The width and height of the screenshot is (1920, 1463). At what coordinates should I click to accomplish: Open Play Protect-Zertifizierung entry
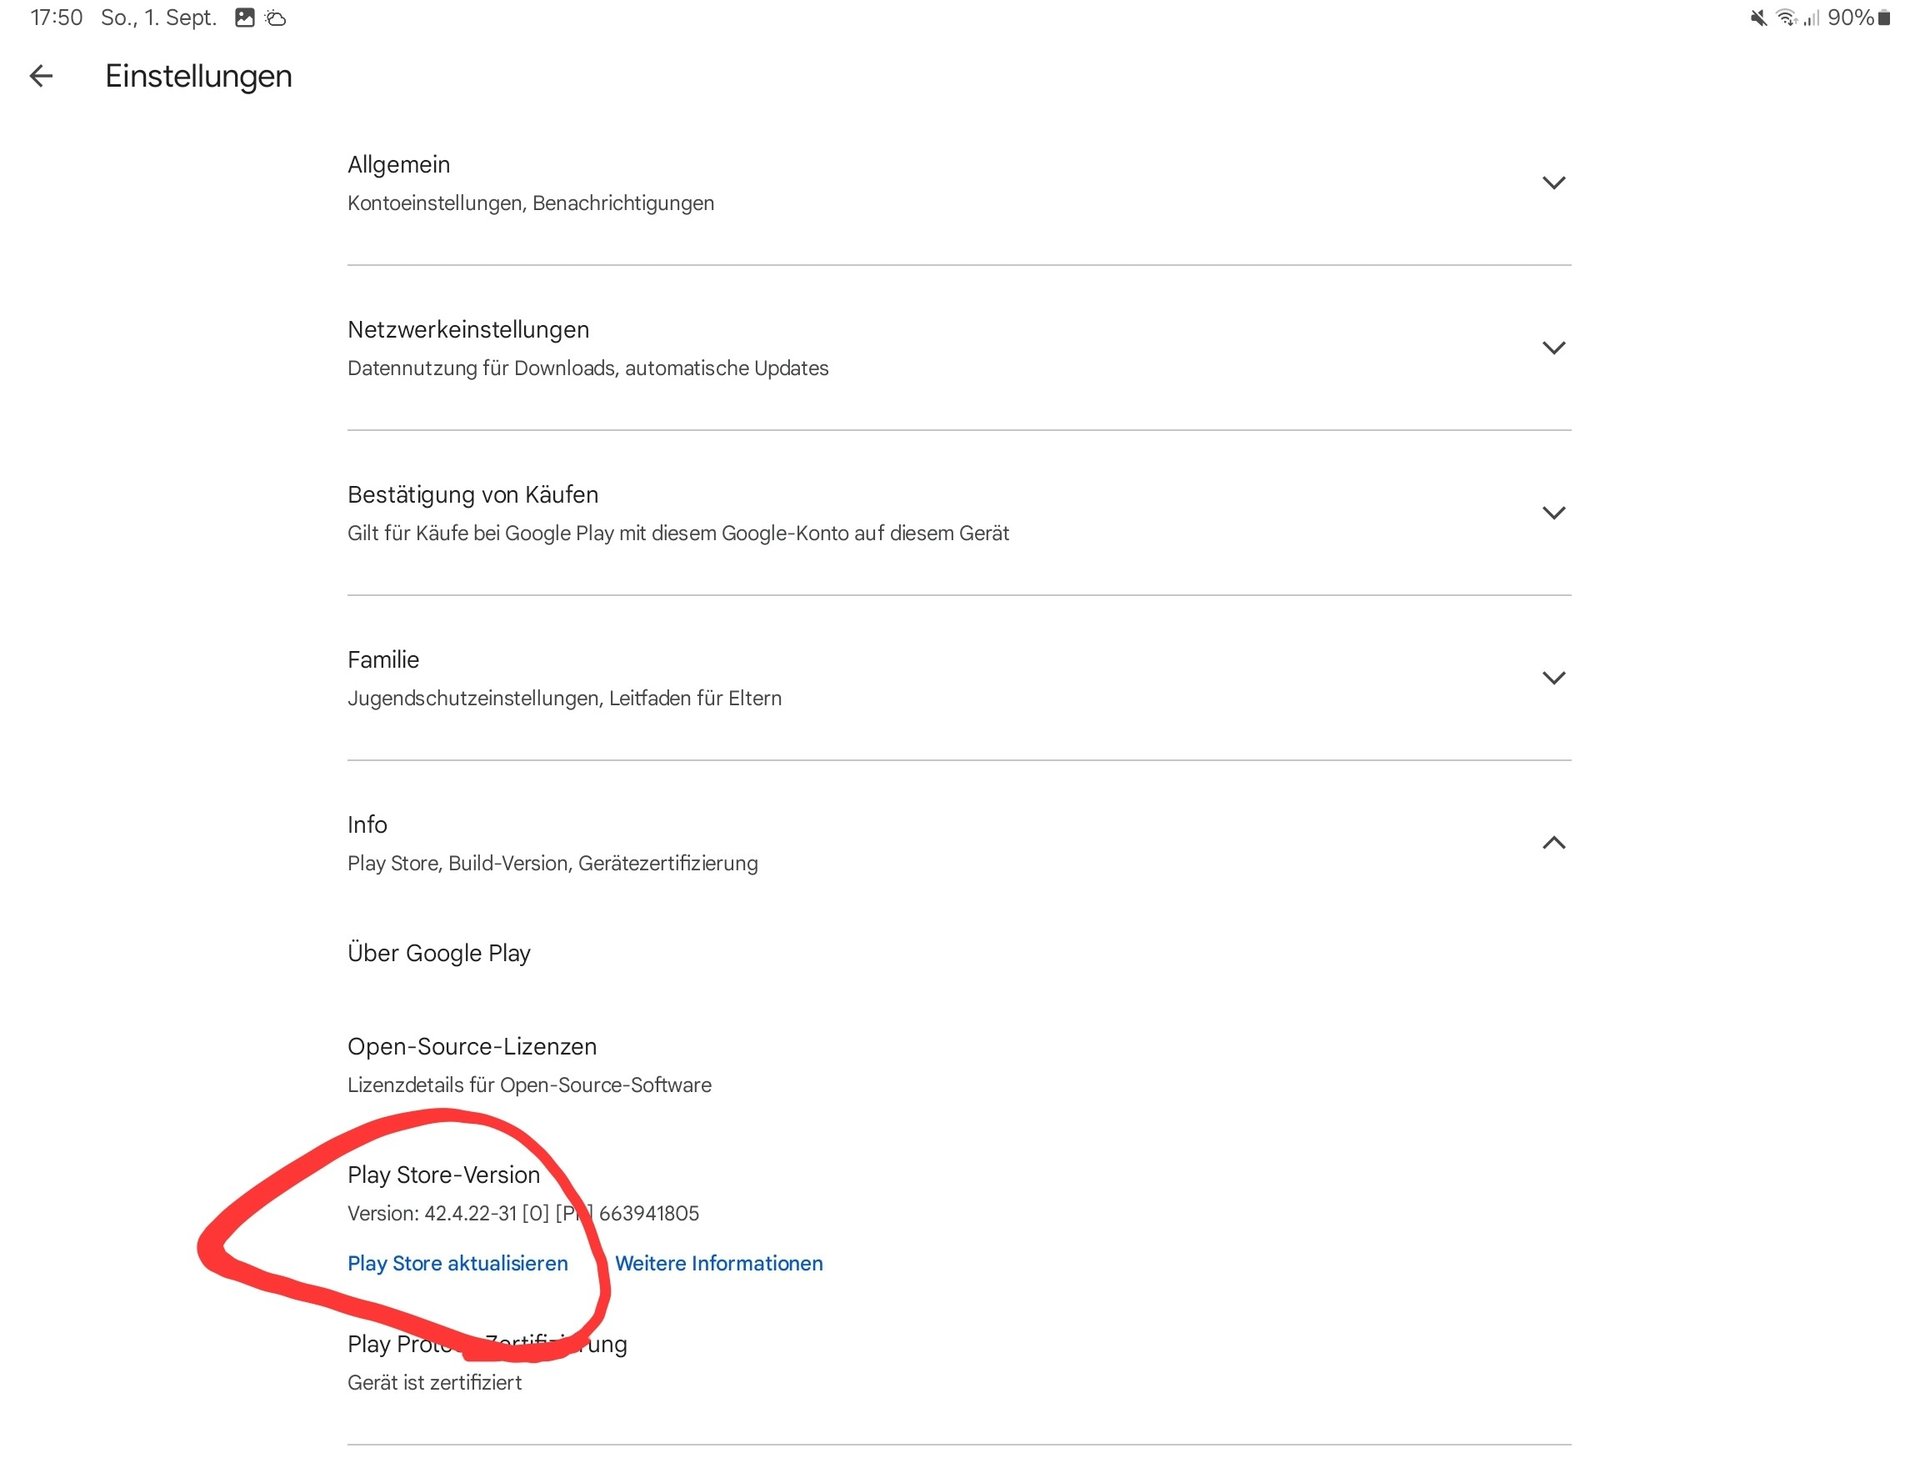[487, 1345]
